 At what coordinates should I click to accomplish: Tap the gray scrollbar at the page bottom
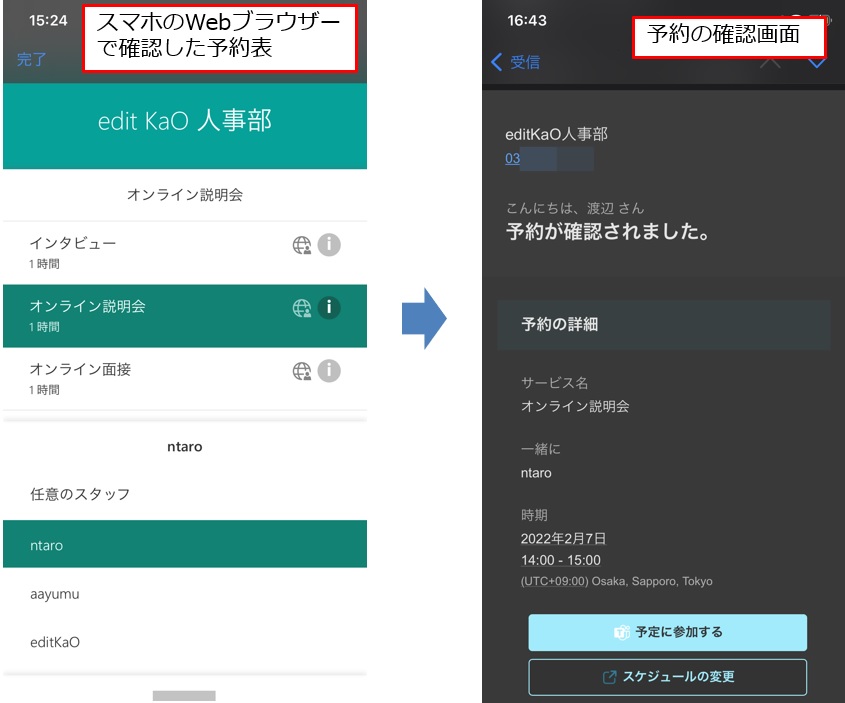(185, 696)
